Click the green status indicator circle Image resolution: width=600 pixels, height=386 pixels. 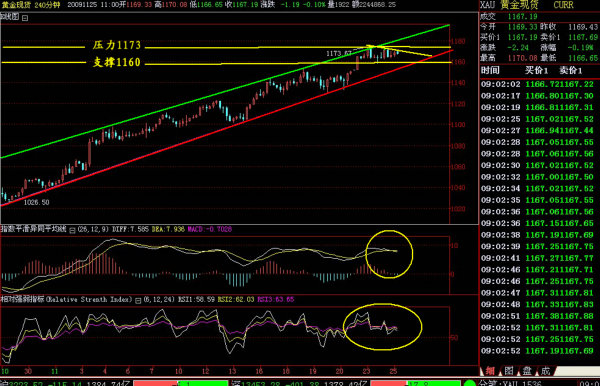470,383
